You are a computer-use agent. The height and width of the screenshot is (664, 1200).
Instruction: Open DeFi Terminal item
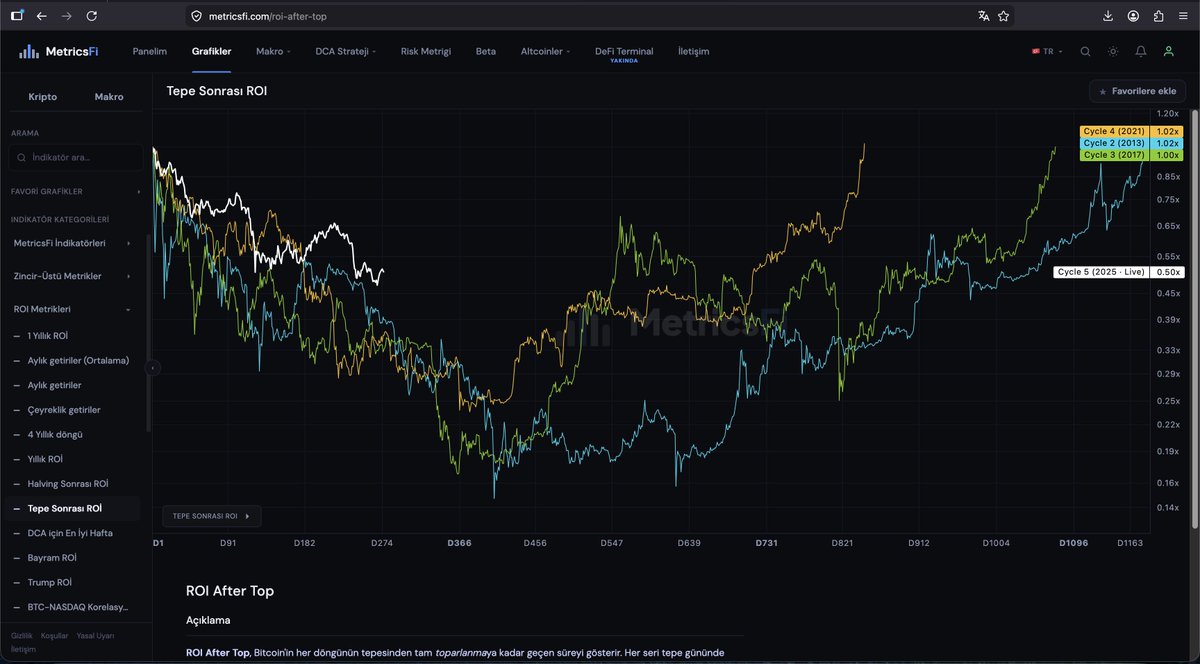click(624, 51)
